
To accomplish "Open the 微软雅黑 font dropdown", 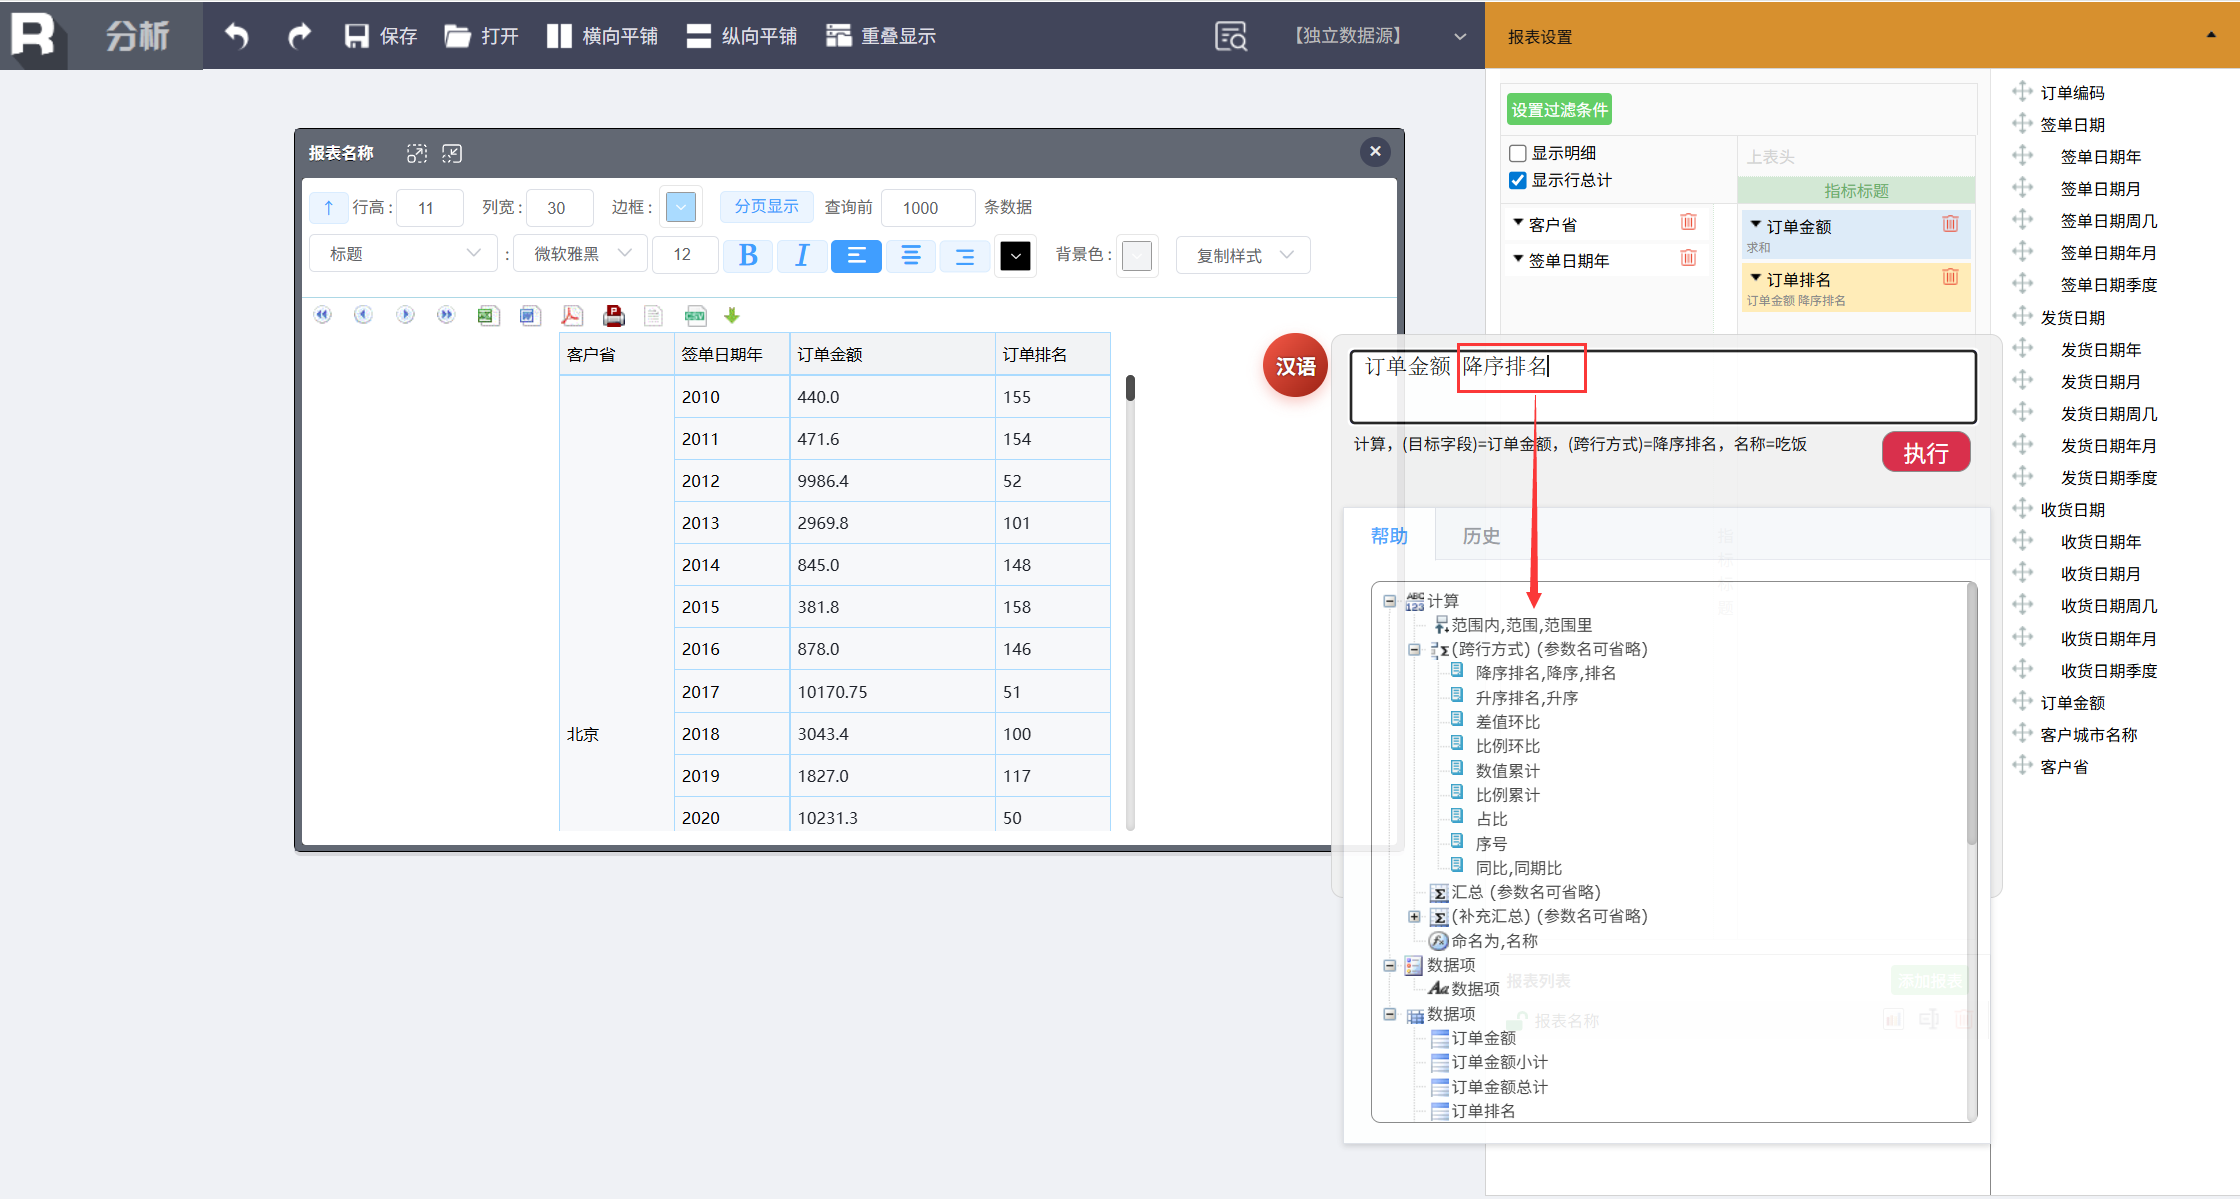I will point(581,254).
